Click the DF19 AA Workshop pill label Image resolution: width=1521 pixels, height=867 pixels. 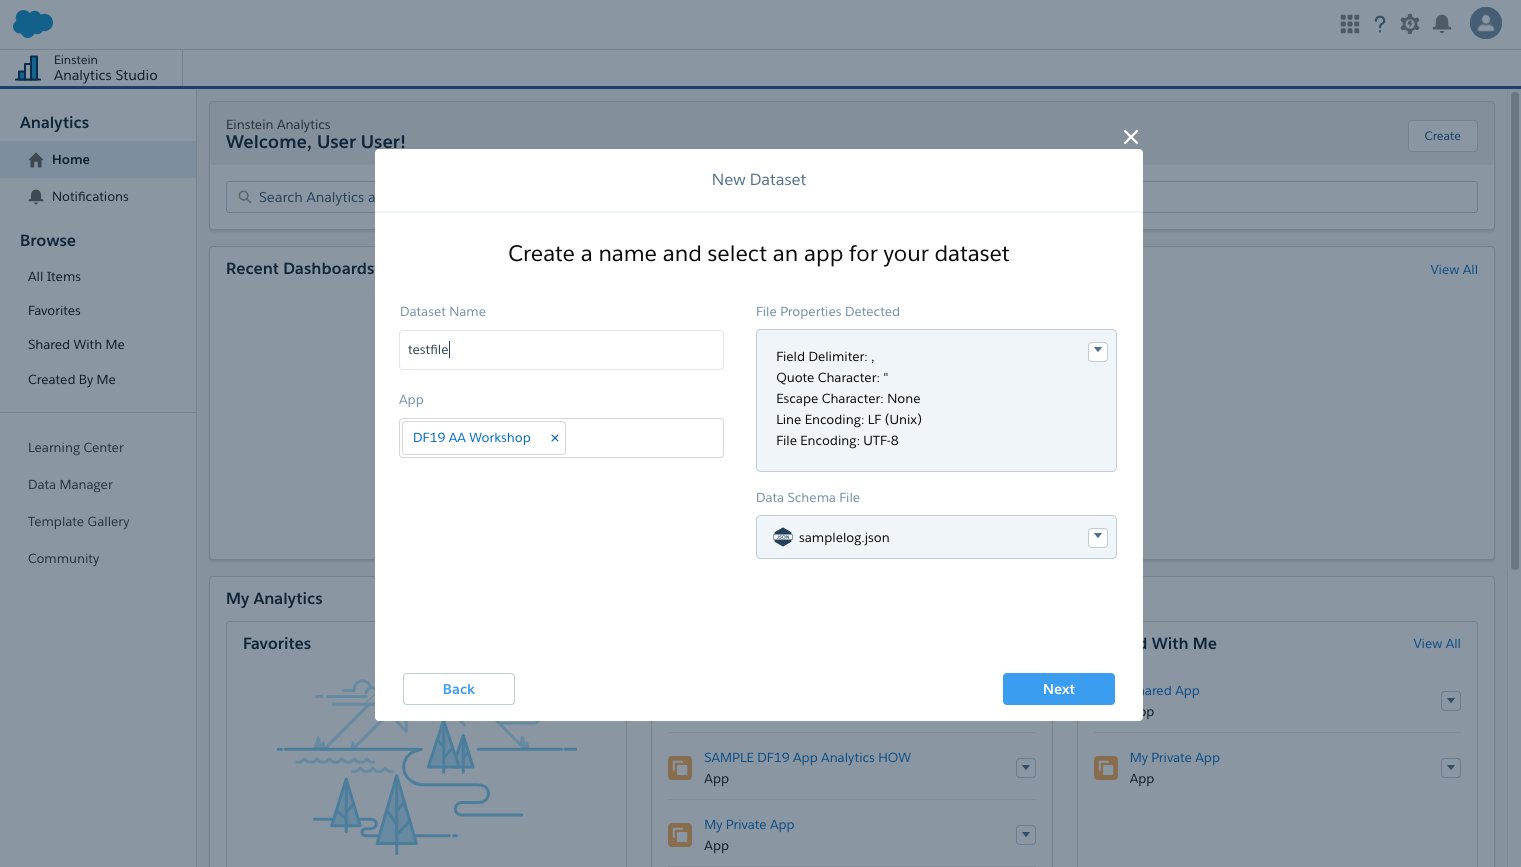point(472,438)
